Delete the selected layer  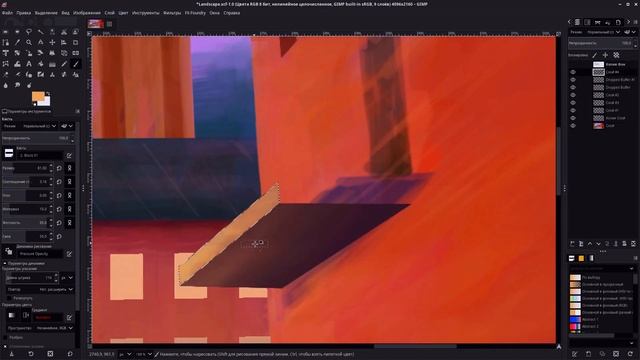click(x=633, y=244)
